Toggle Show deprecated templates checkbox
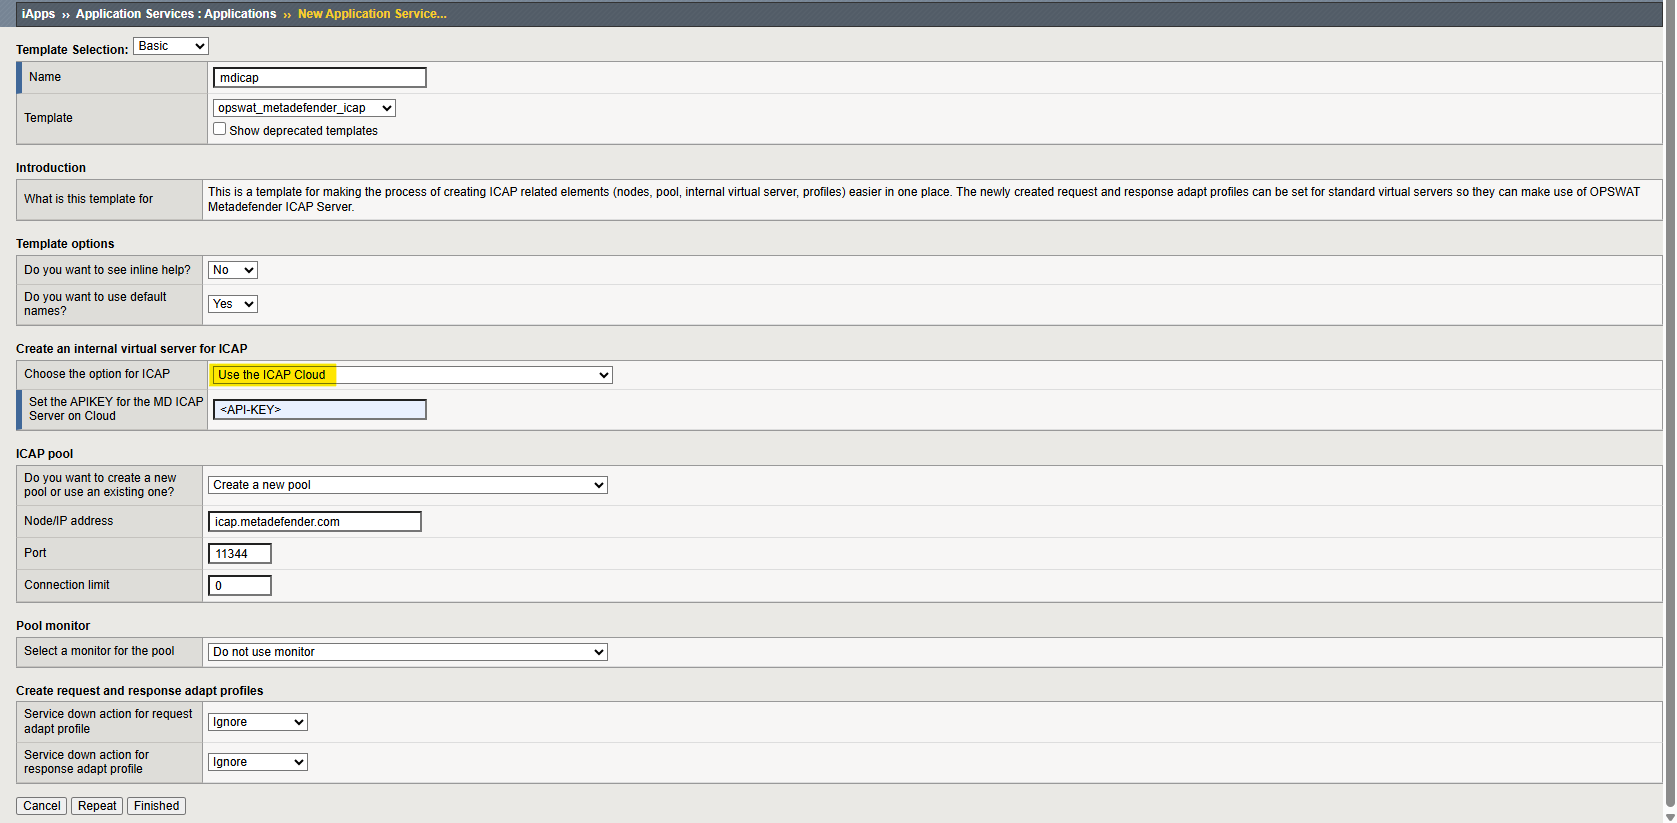Screen dimensions: 1677x823 (x=219, y=129)
